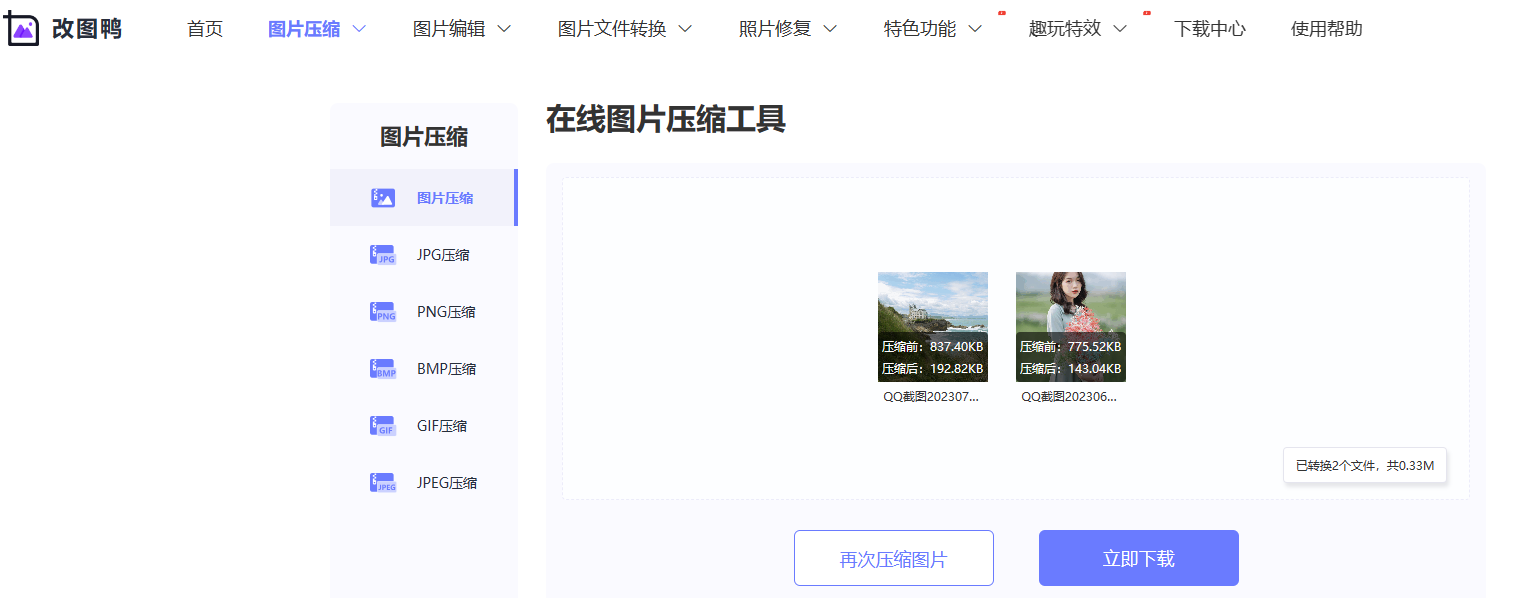Open the BMP压缩 compression tool

pos(446,368)
